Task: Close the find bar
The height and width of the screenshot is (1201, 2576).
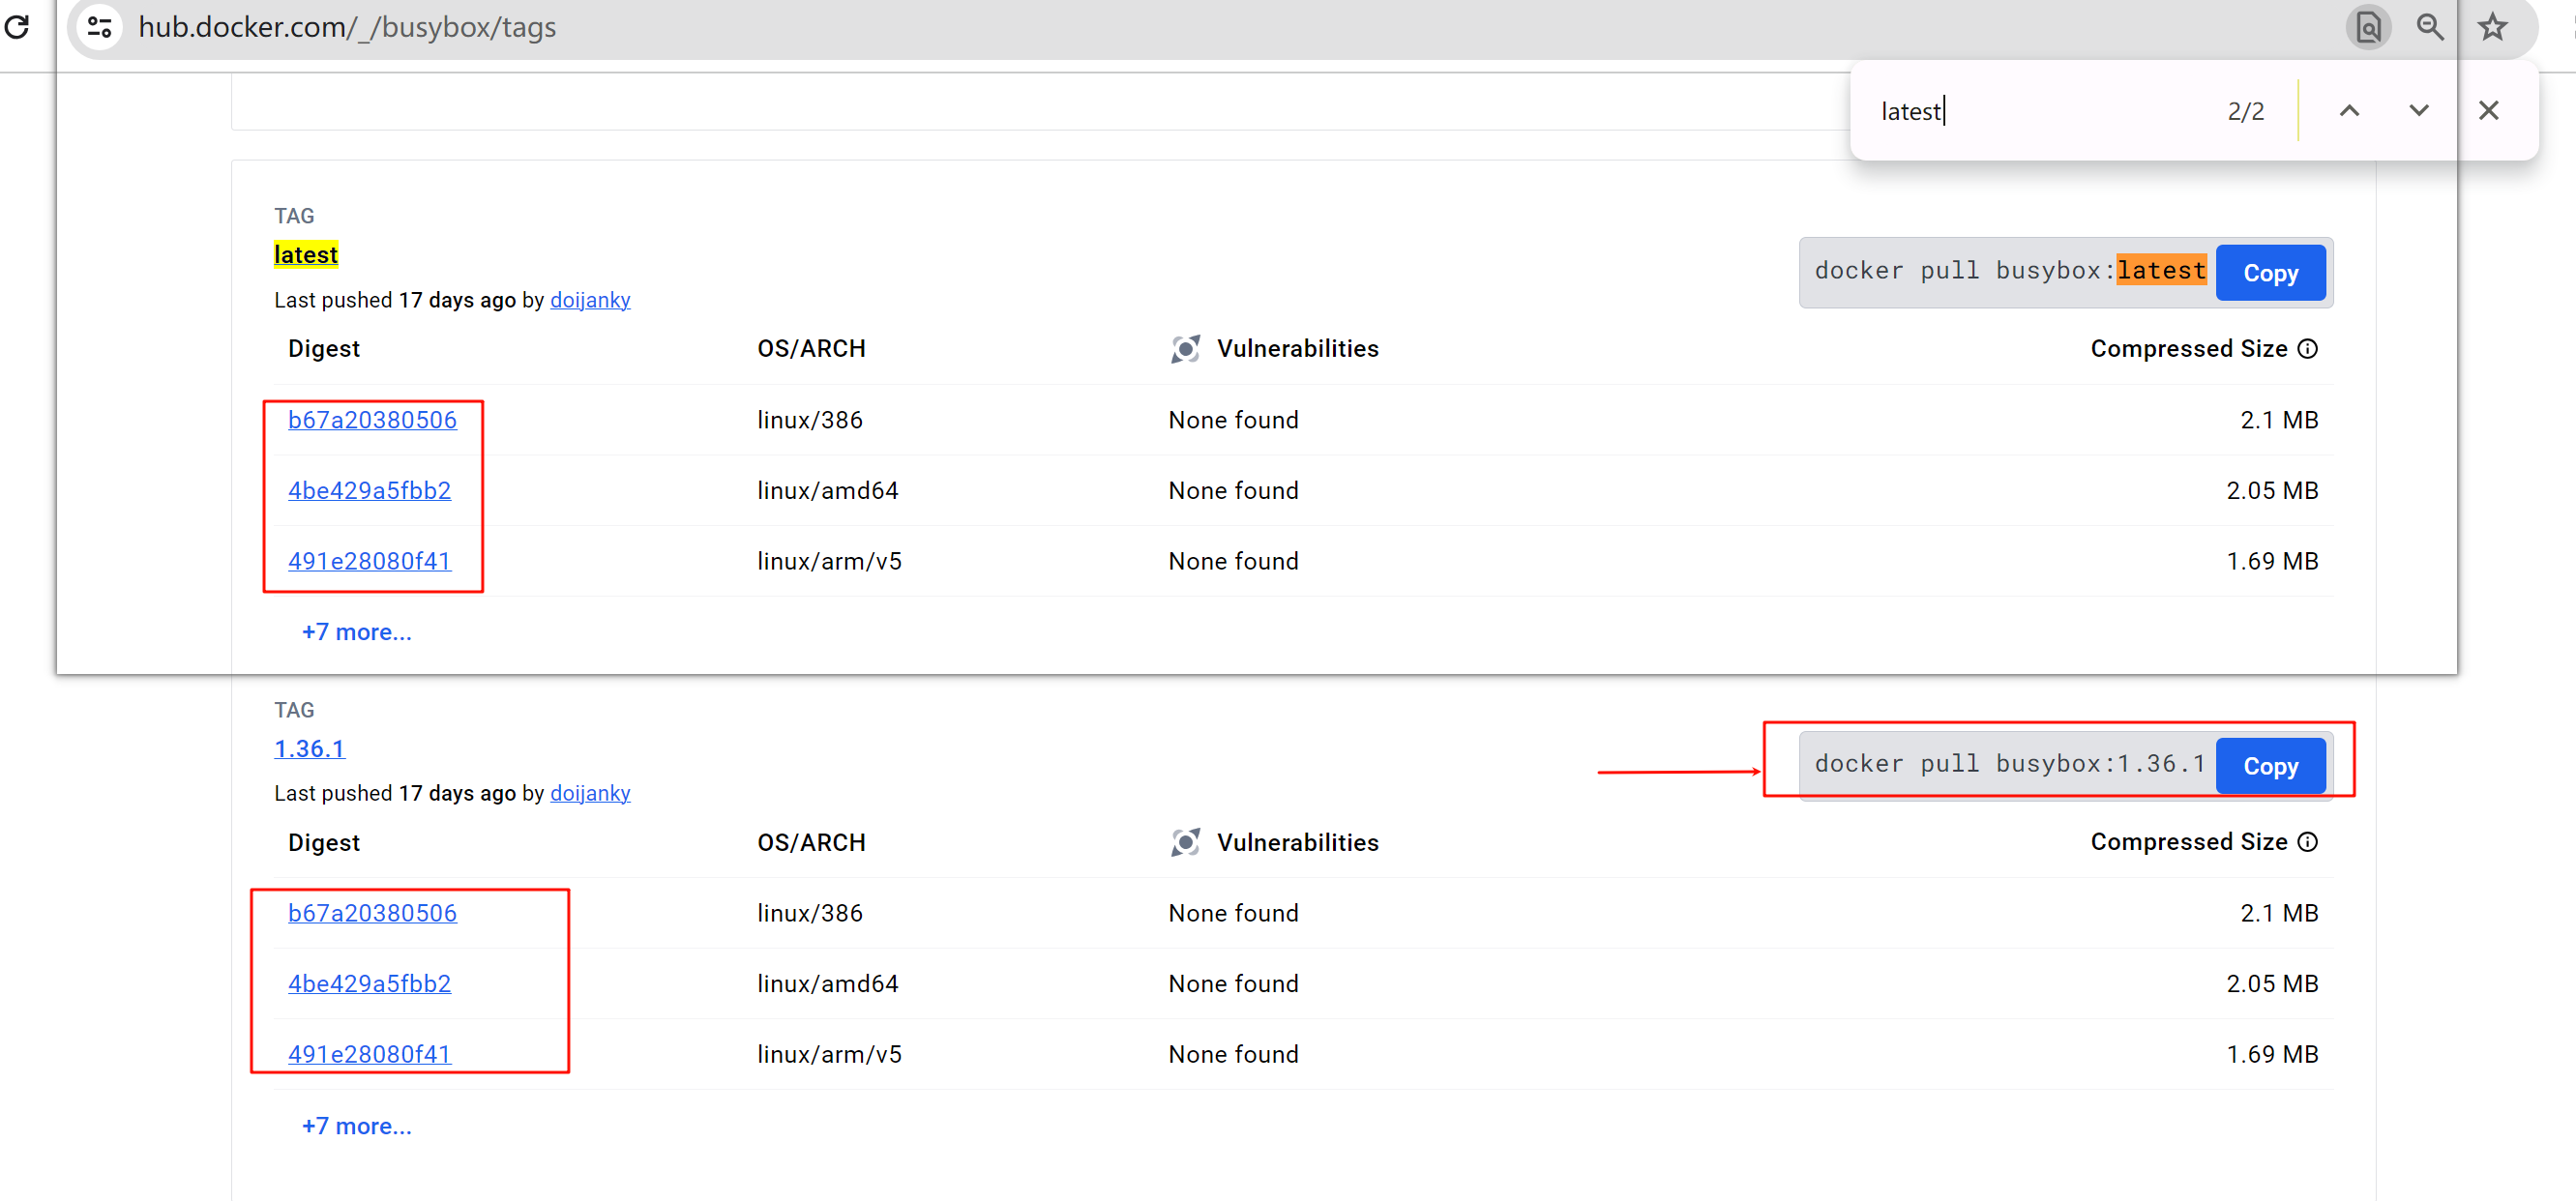Action: click(x=2488, y=110)
